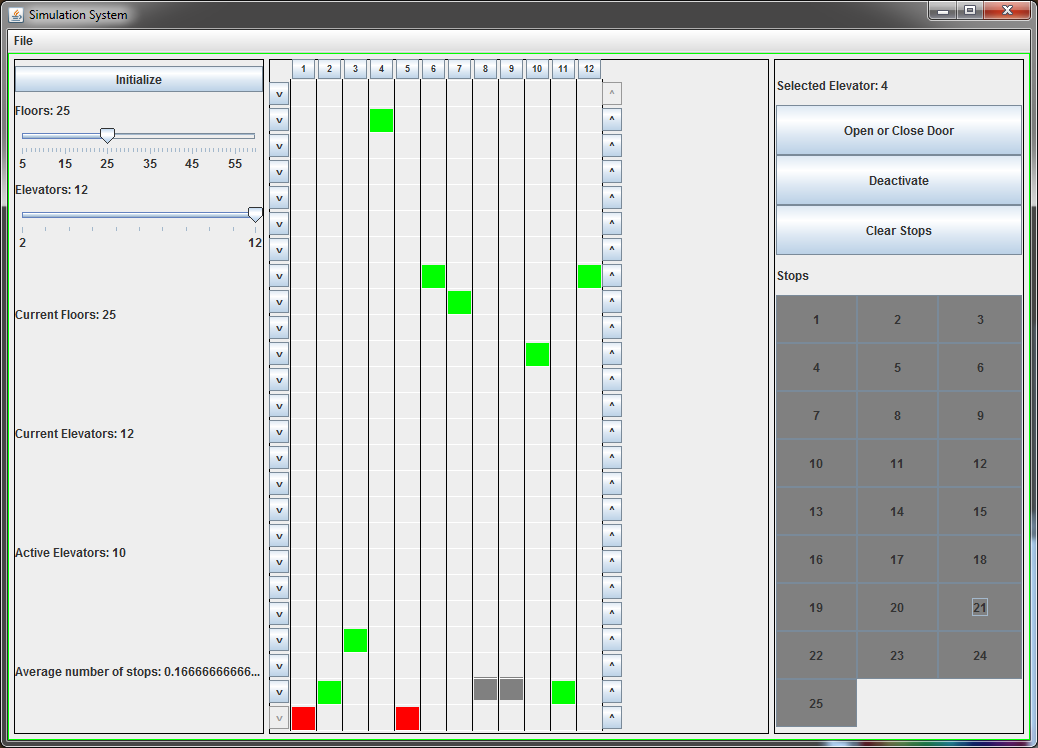Click down call arrow on elevator 2's floor row
Screen dimensions: 1038x748
[x=279, y=692]
